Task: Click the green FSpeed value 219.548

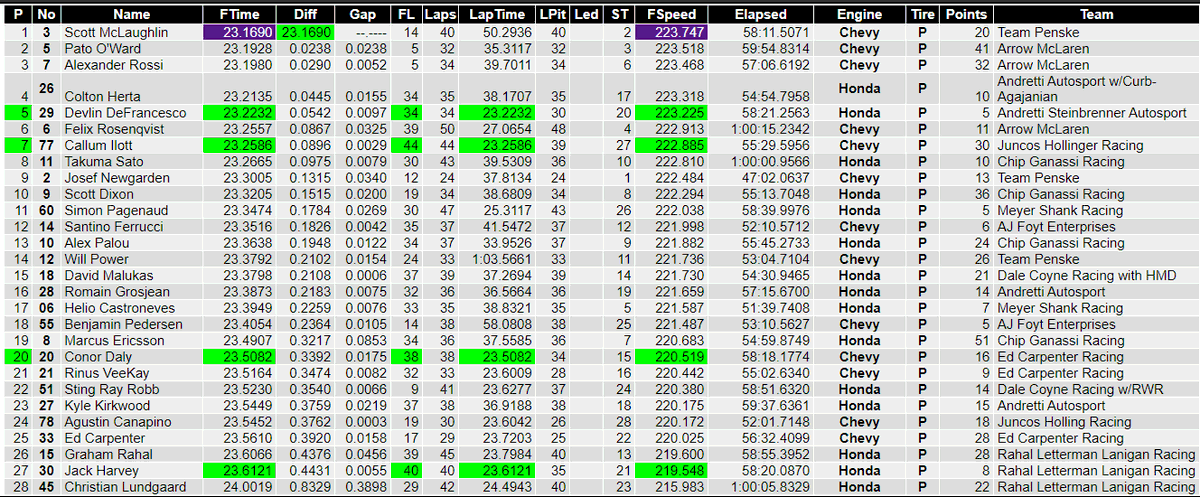Action: (x=672, y=470)
